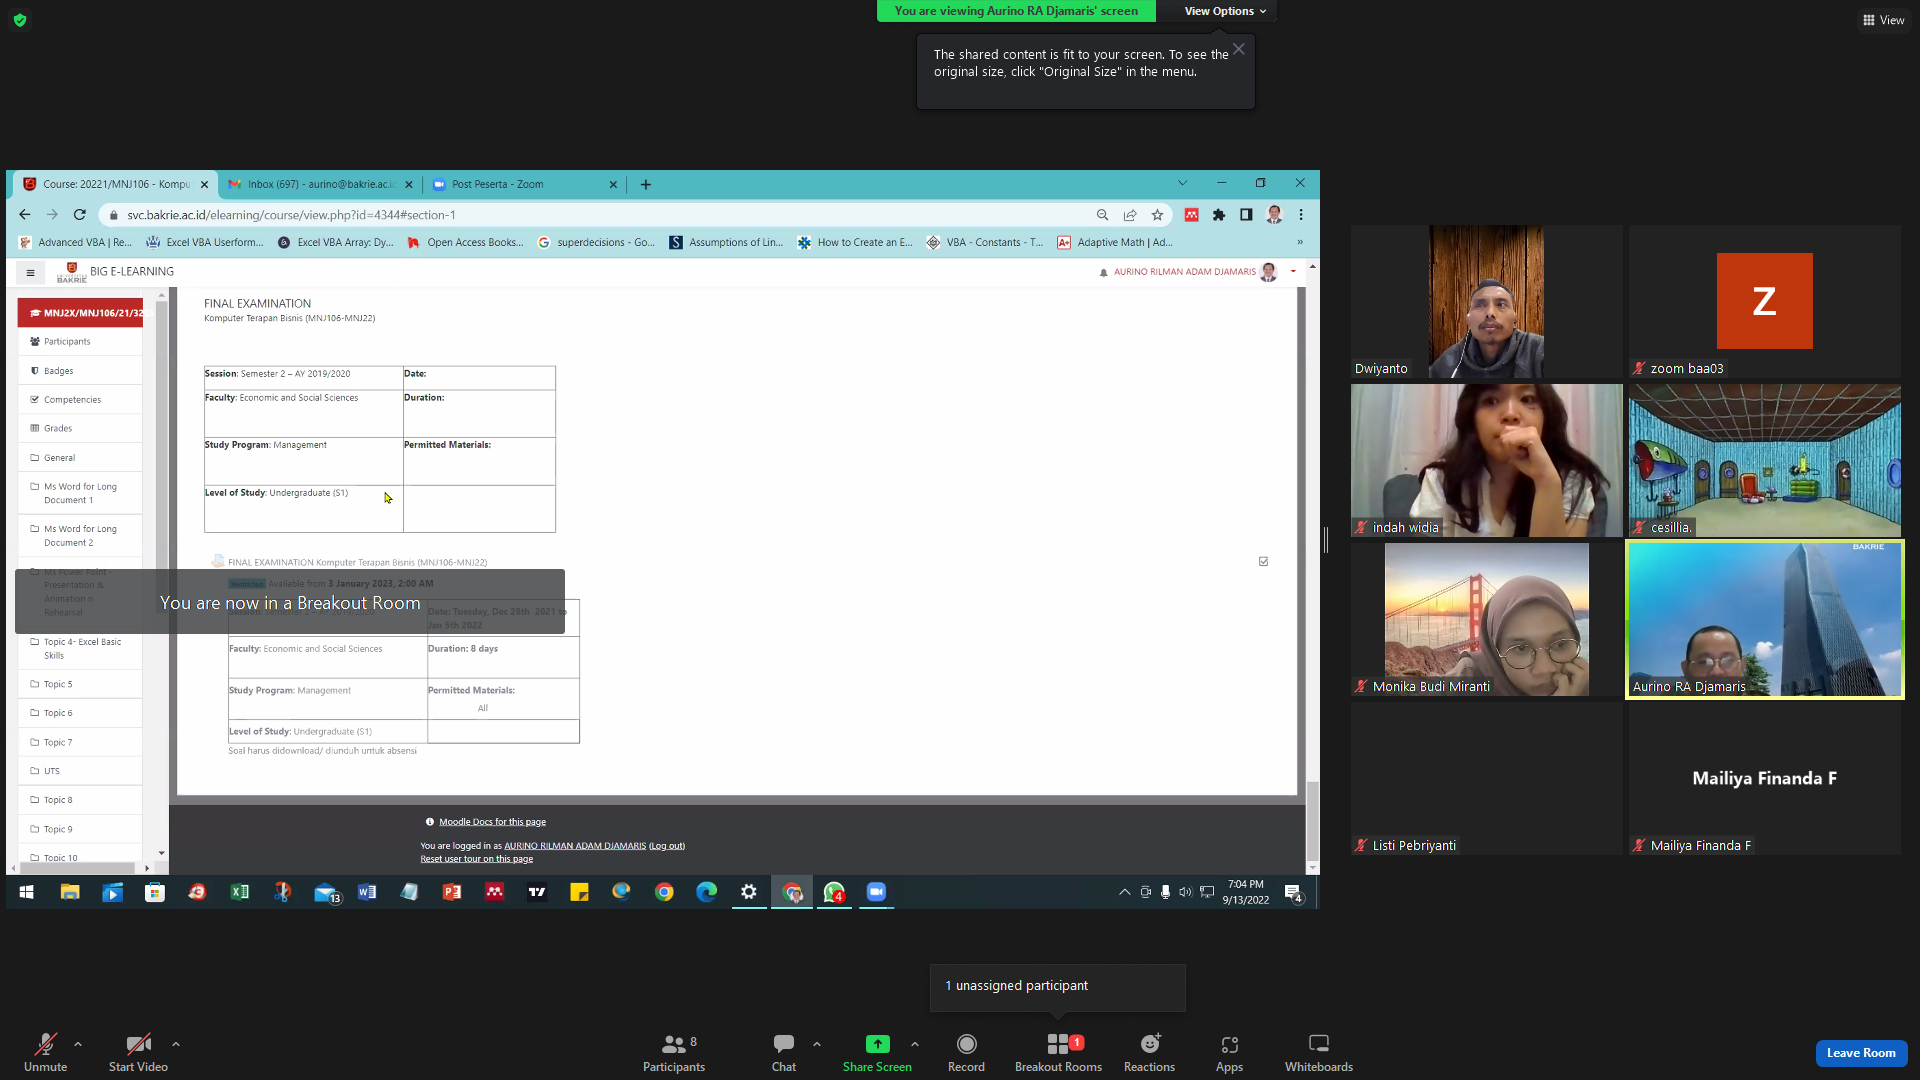The width and height of the screenshot is (1920, 1080).
Task: Start Video with the camera button
Action: [x=138, y=1053]
